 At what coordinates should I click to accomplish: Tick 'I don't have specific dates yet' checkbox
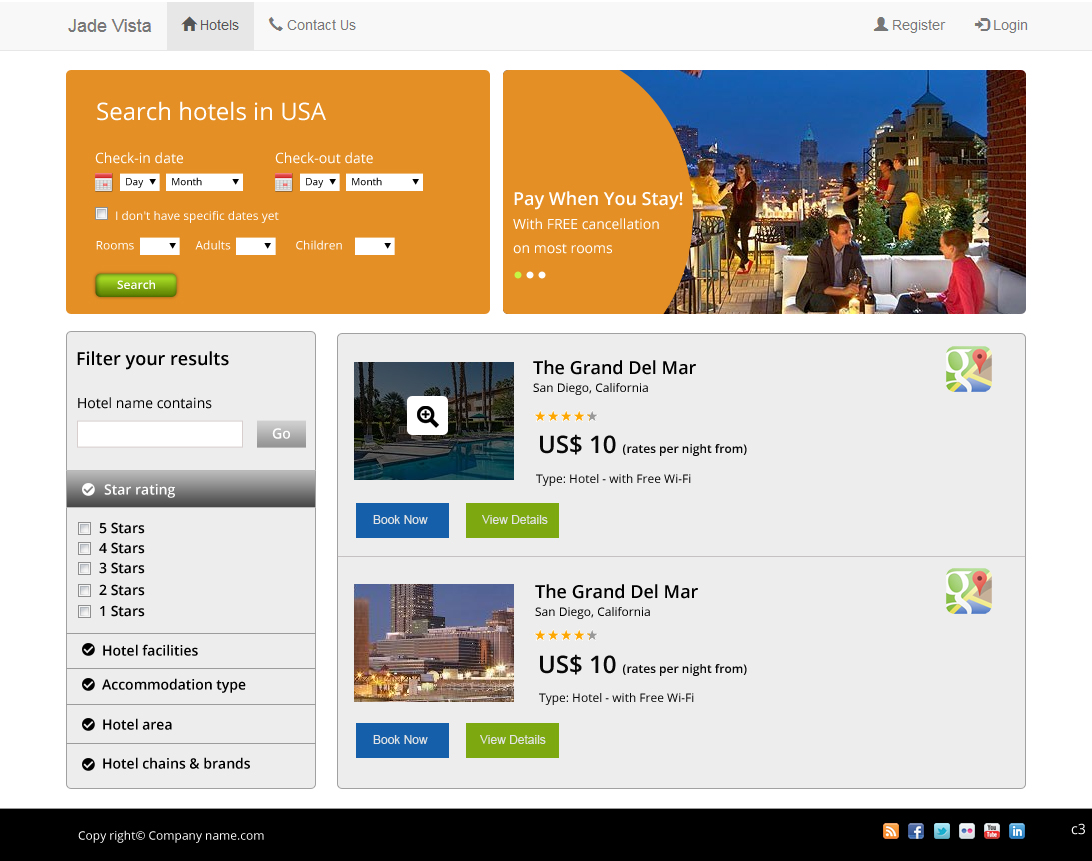(102, 214)
